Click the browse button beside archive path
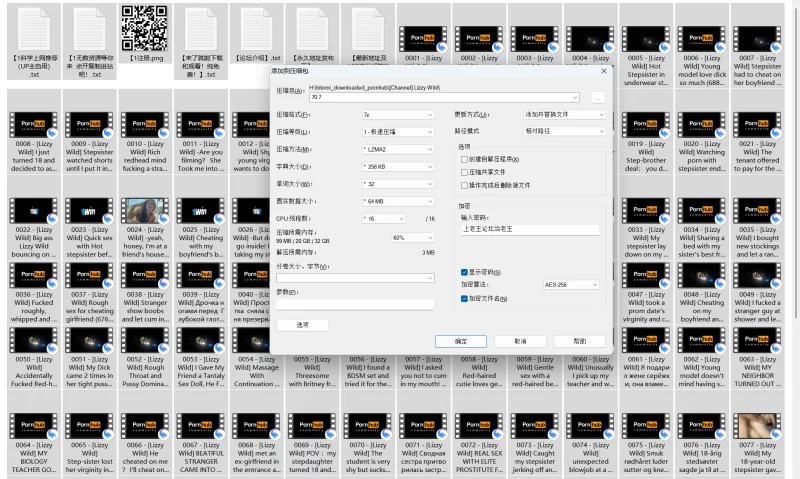This screenshot has width=800, height=479. (597, 97)
